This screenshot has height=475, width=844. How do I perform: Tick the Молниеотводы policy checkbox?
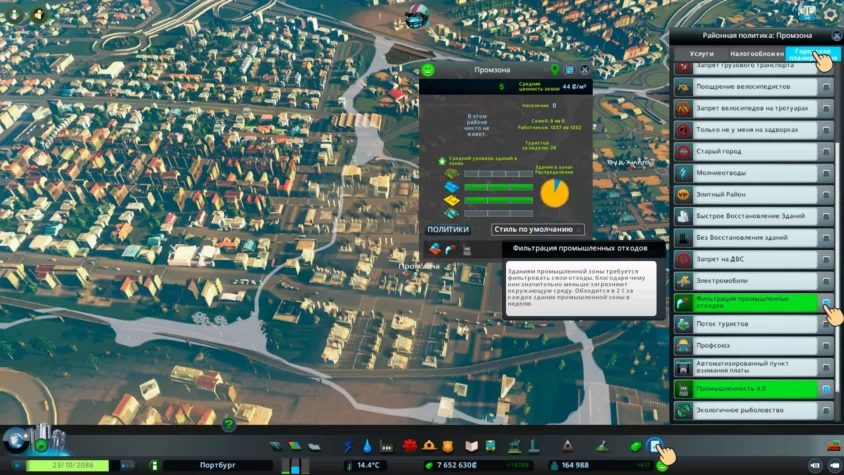826,173
